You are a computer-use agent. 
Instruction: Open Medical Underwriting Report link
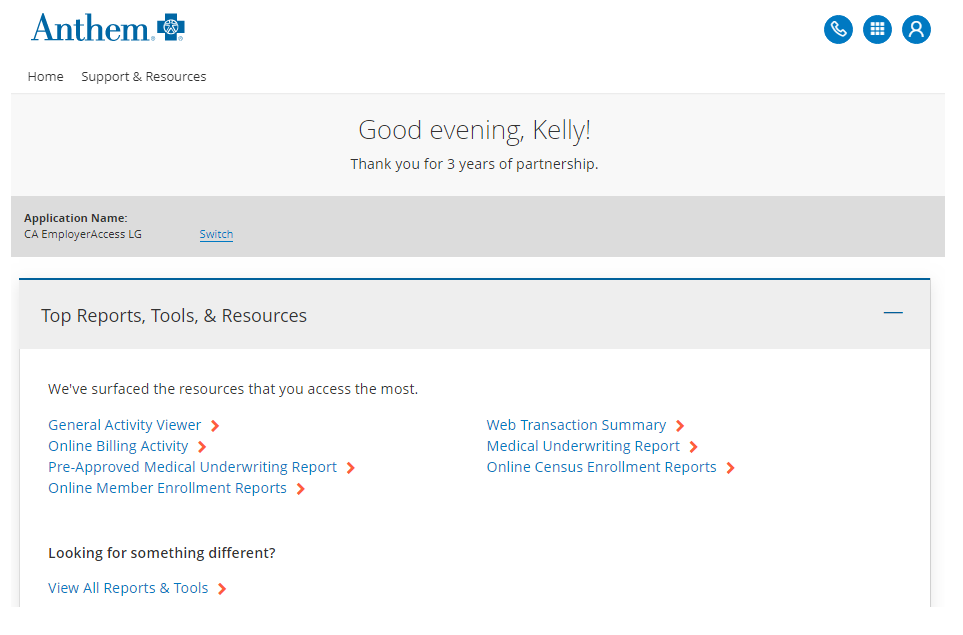coord(583,446)
